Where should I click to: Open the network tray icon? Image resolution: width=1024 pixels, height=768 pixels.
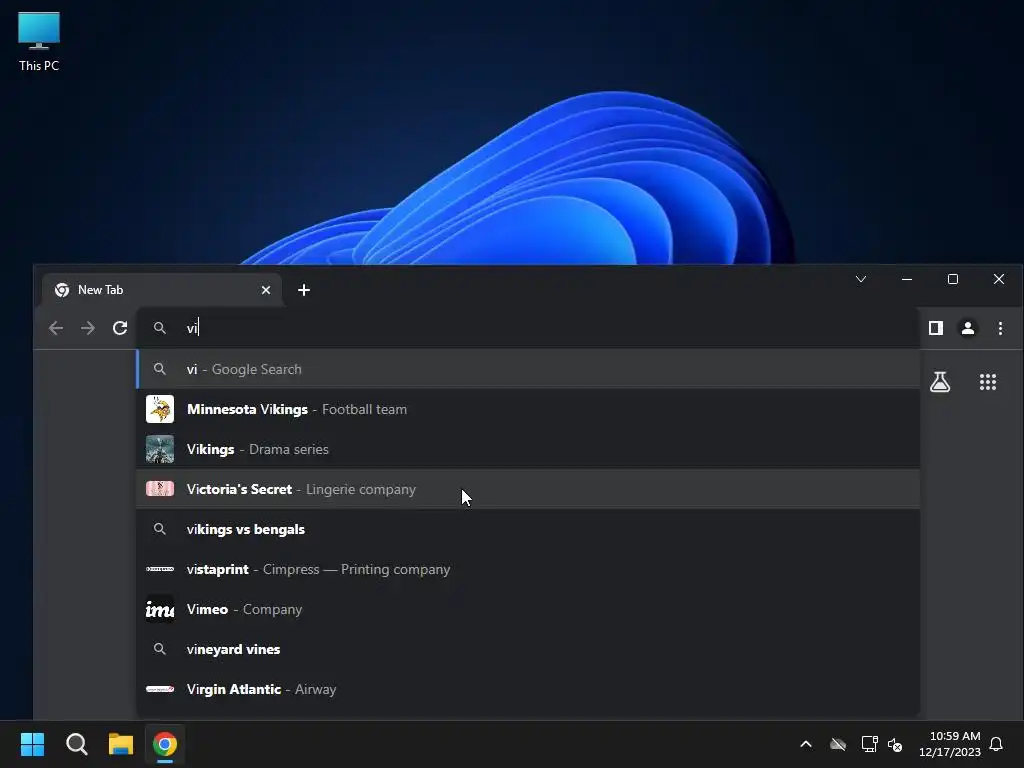pos(869,744)
